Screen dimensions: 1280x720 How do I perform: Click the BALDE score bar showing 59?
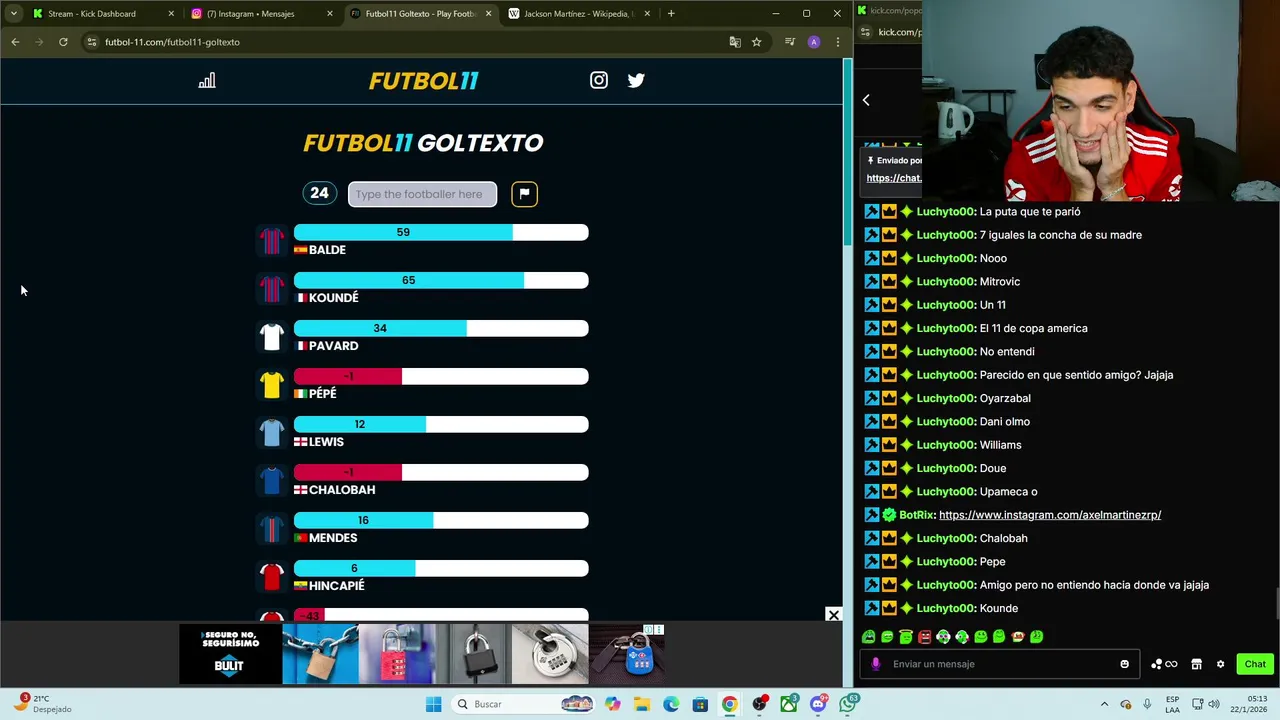[x=441, y=232]
